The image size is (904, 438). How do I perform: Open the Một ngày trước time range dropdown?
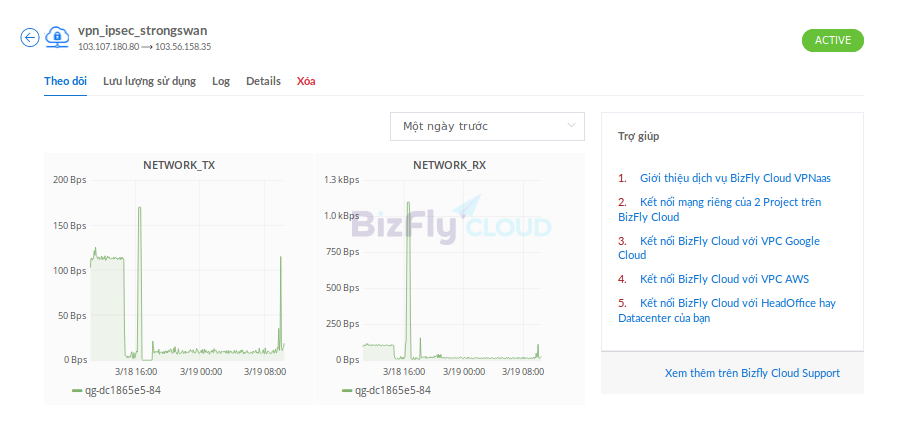[x=487, y=126]
